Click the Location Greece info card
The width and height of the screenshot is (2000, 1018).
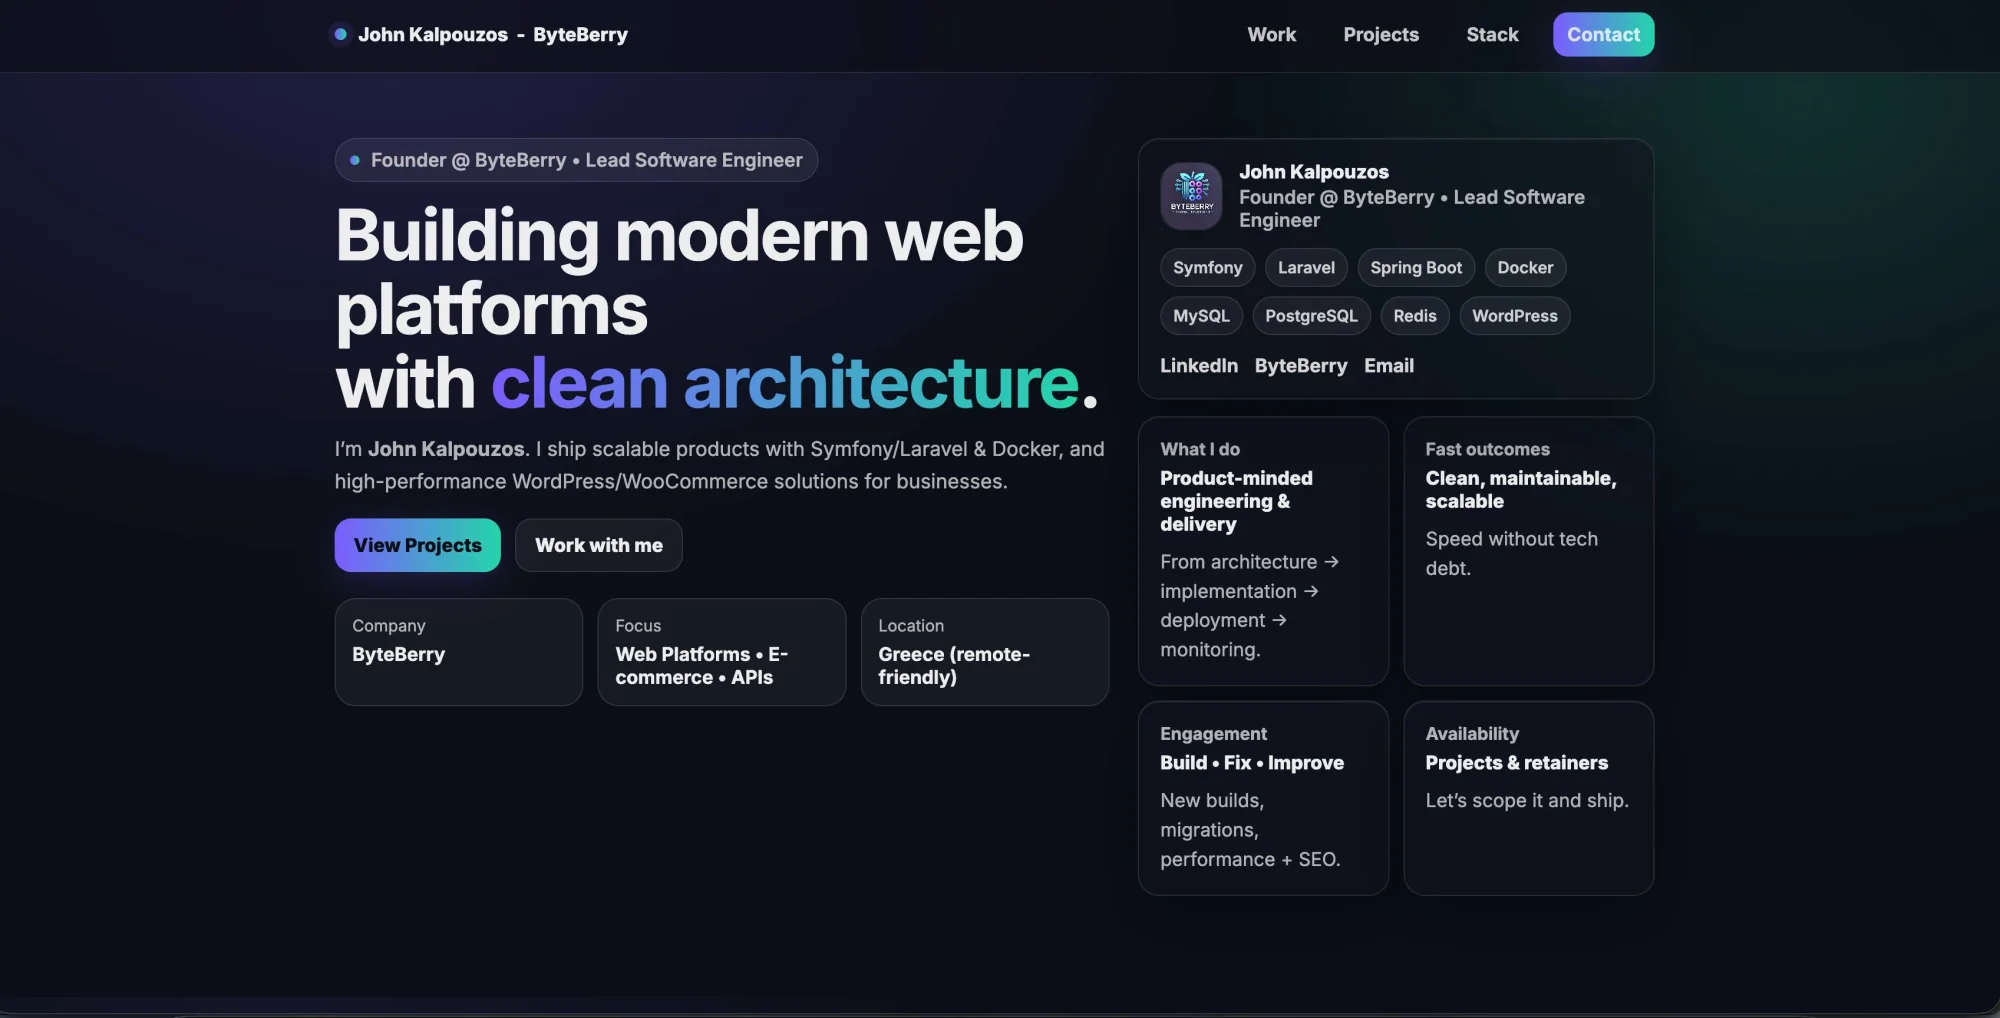coord(984,652)
